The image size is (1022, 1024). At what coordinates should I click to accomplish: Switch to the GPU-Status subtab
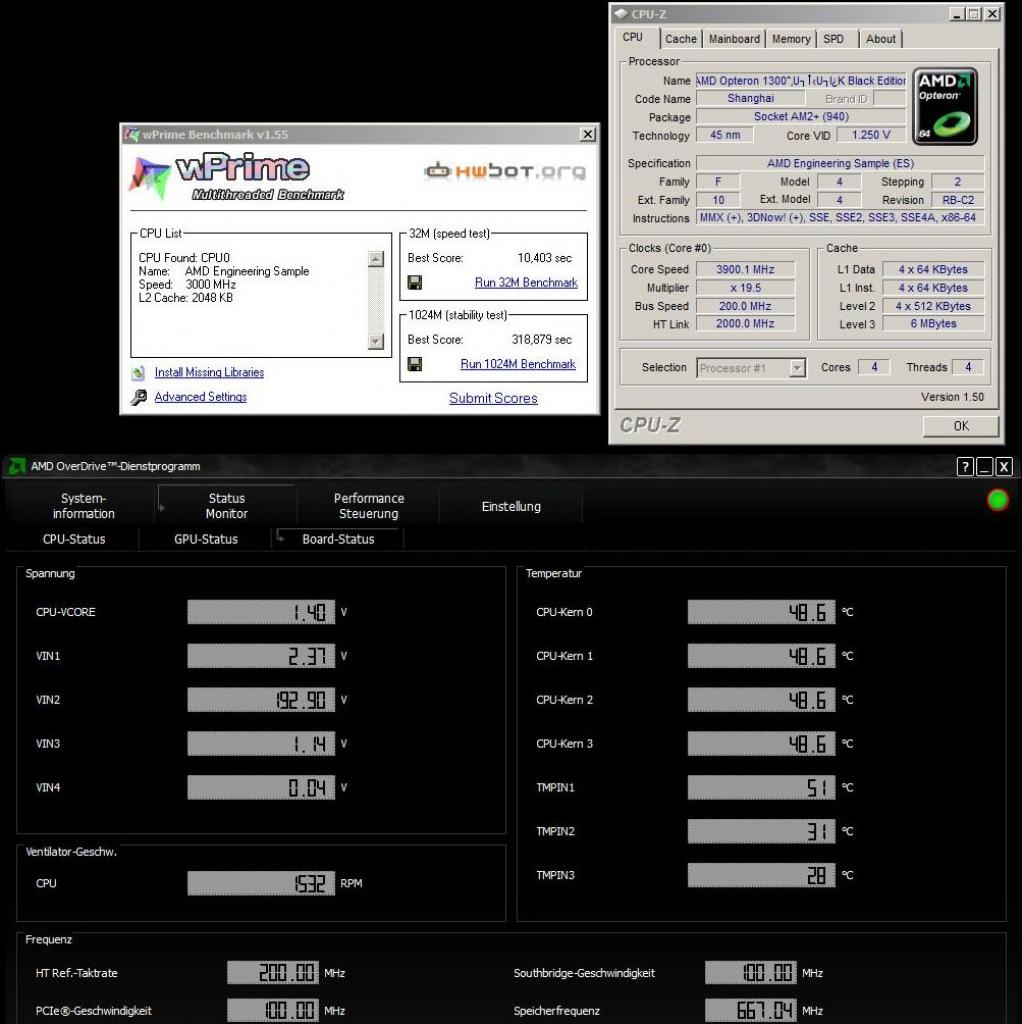coord(206,539)
